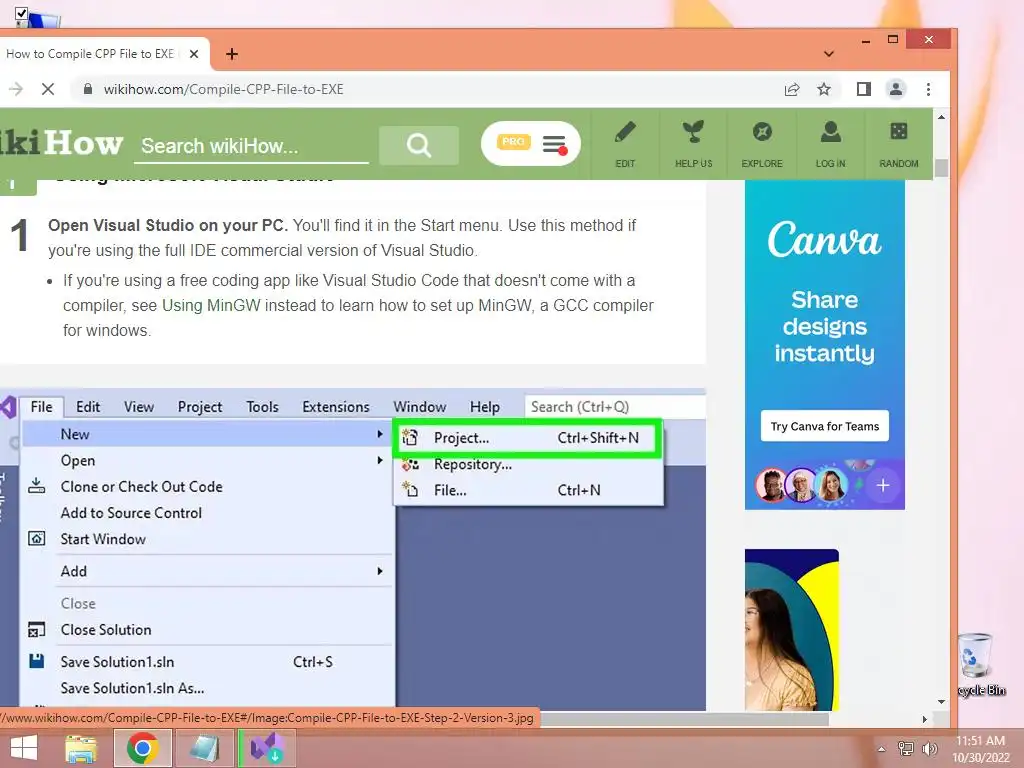This screenshot has width=1024, height=768.
Task: Click the Clone or Check Out Code download icon
Action: pyautogui.click(x=37, y=486)
